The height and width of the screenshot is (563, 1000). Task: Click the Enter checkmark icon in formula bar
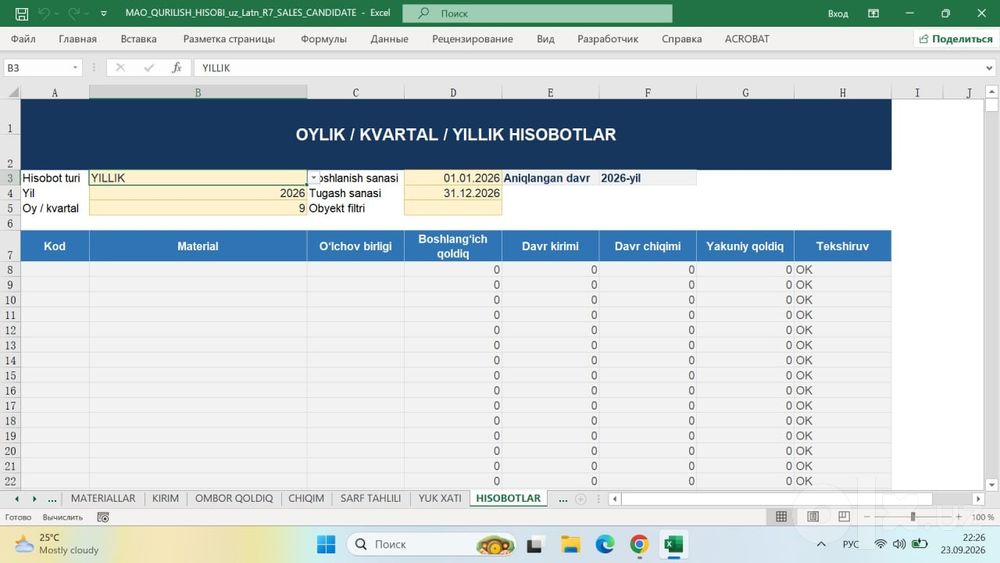tap(149, 68)
